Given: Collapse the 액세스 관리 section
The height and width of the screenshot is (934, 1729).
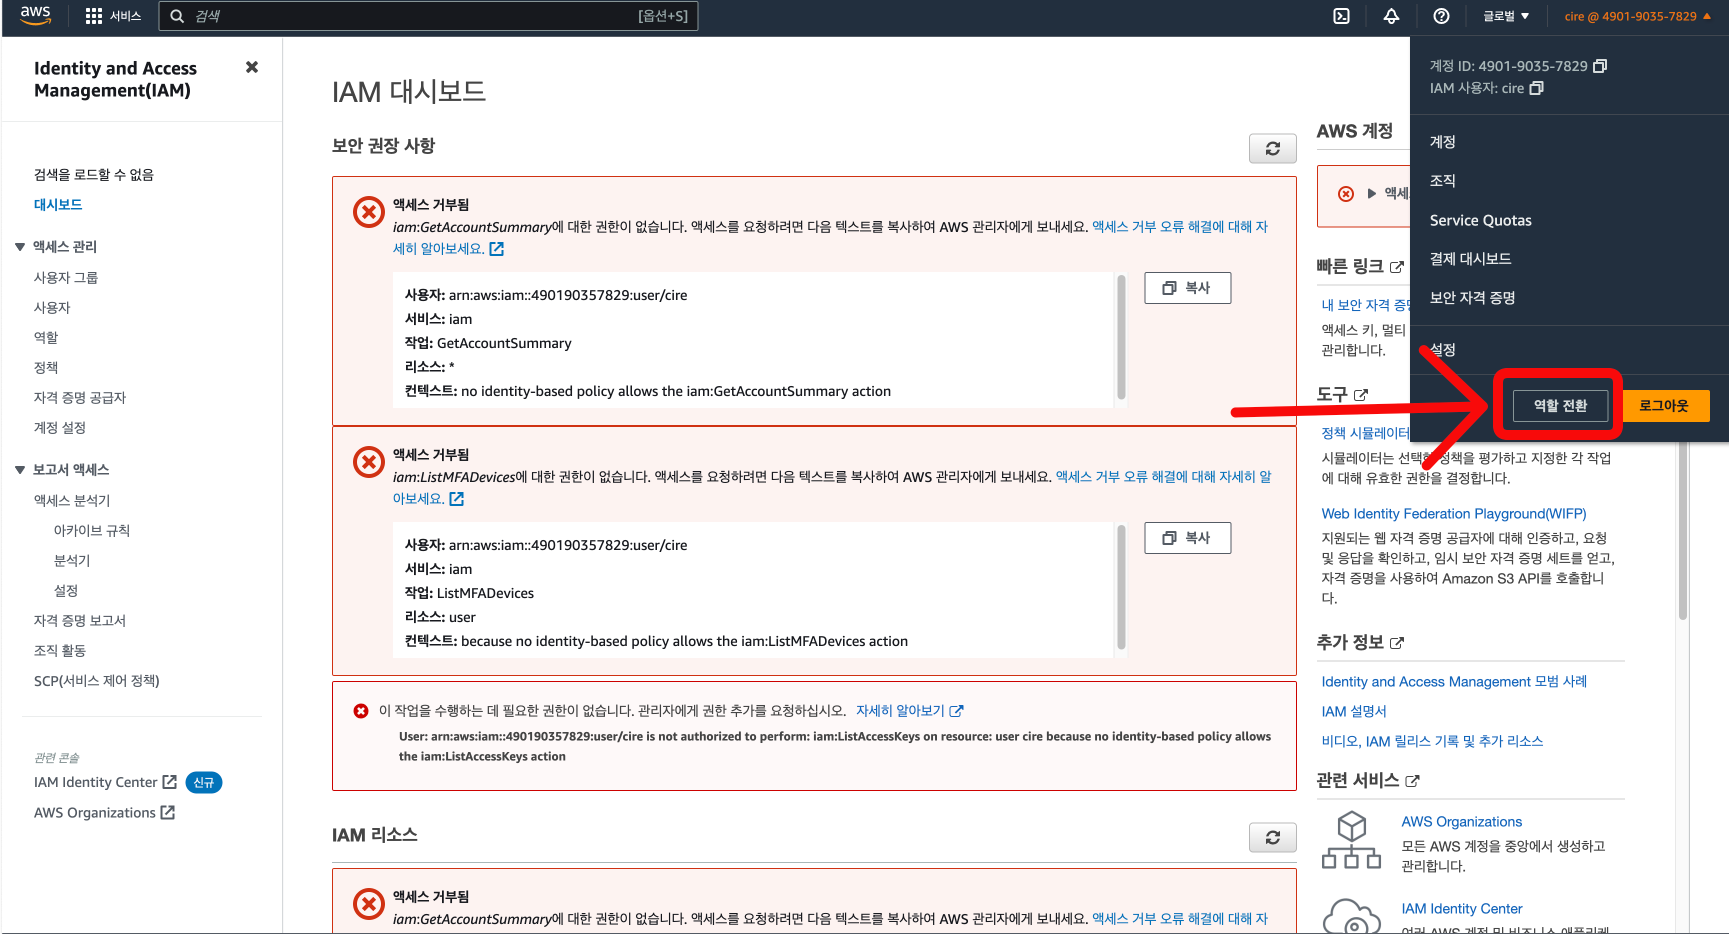Looking at the screenshot, I should (x=20, y=247).
